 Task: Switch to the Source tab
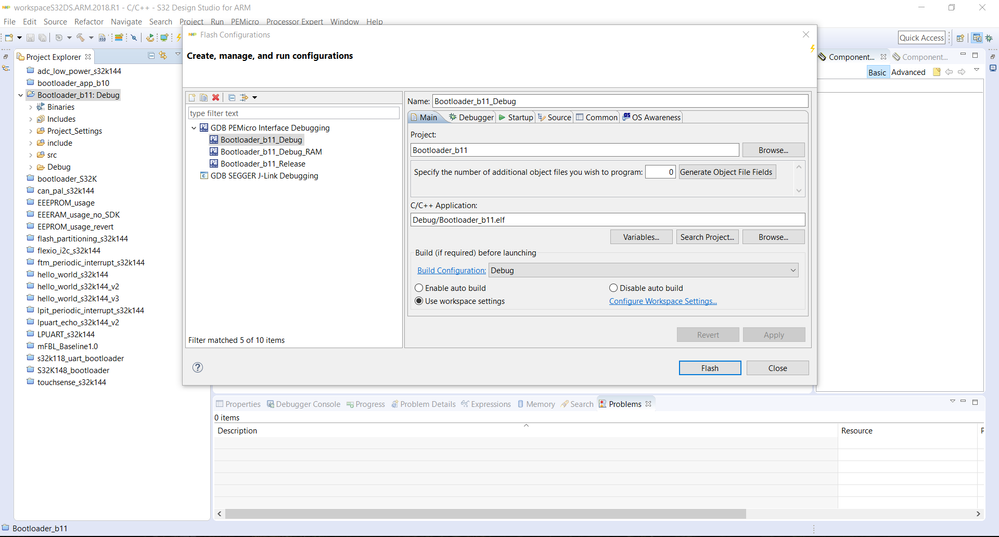(554, 117)
